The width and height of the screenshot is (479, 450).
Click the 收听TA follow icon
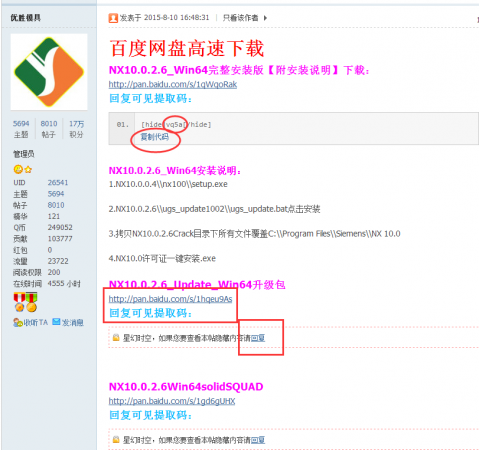[18, 322]
